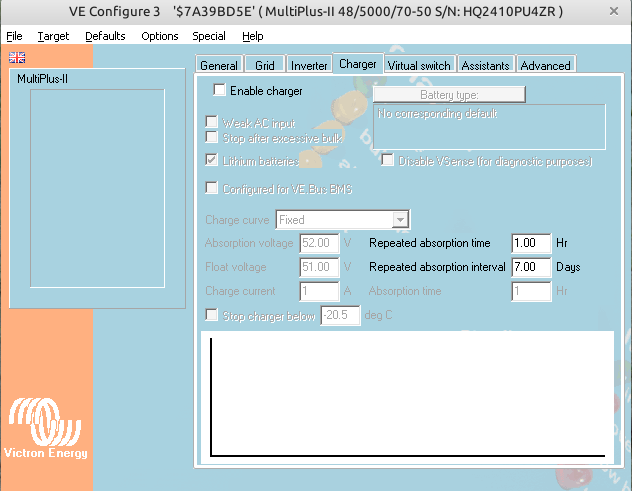Click the Victron Energy logo

point(45,428)
